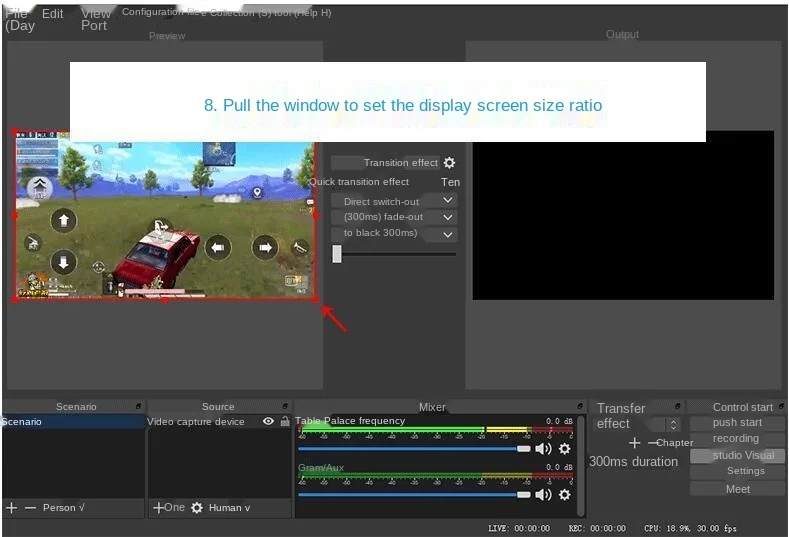Click the CPU: 18.9%, 30.00 fps text
This screenshot has height=537, width=789.
pos(690,528)
